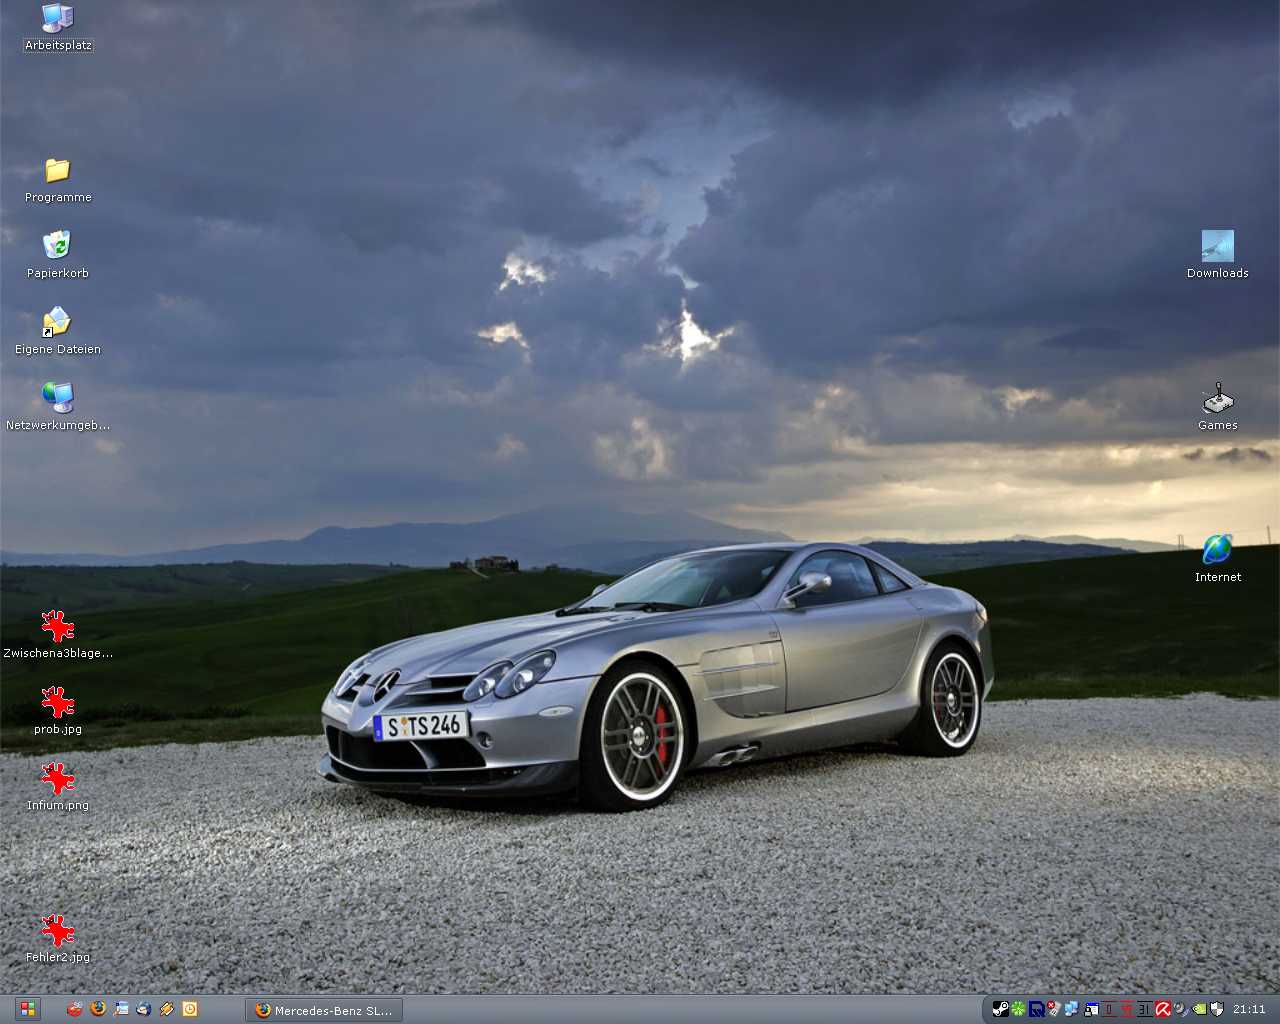
Task: Launch the red tomato quick launch icon
Action: coord(74,1009)
